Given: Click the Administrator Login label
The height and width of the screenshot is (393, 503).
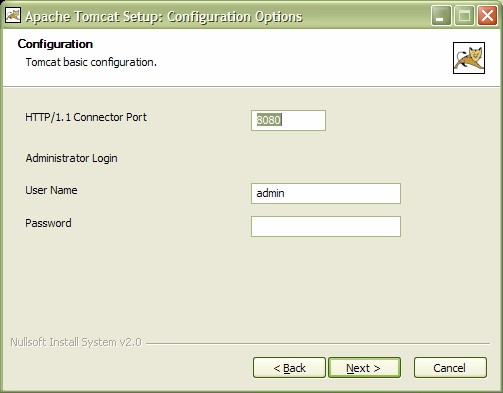Looking at the screenshot, I should tap(72, 158).
